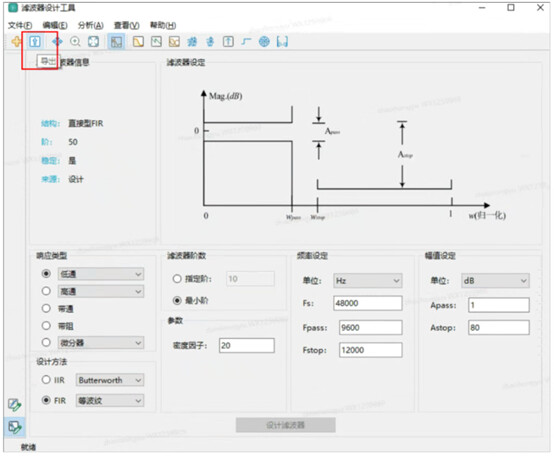Click the pan/move arrows toolbar icon

[57, 42]
